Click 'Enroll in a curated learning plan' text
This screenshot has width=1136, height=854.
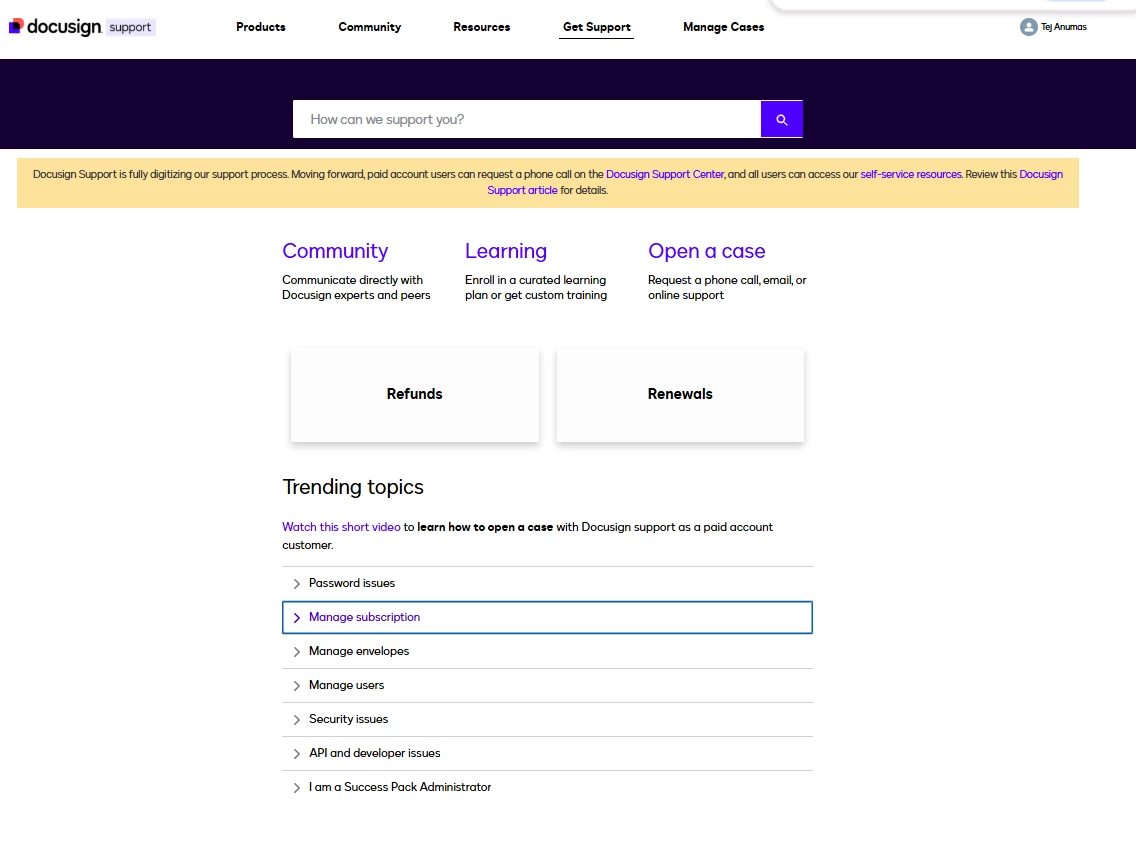535,288
